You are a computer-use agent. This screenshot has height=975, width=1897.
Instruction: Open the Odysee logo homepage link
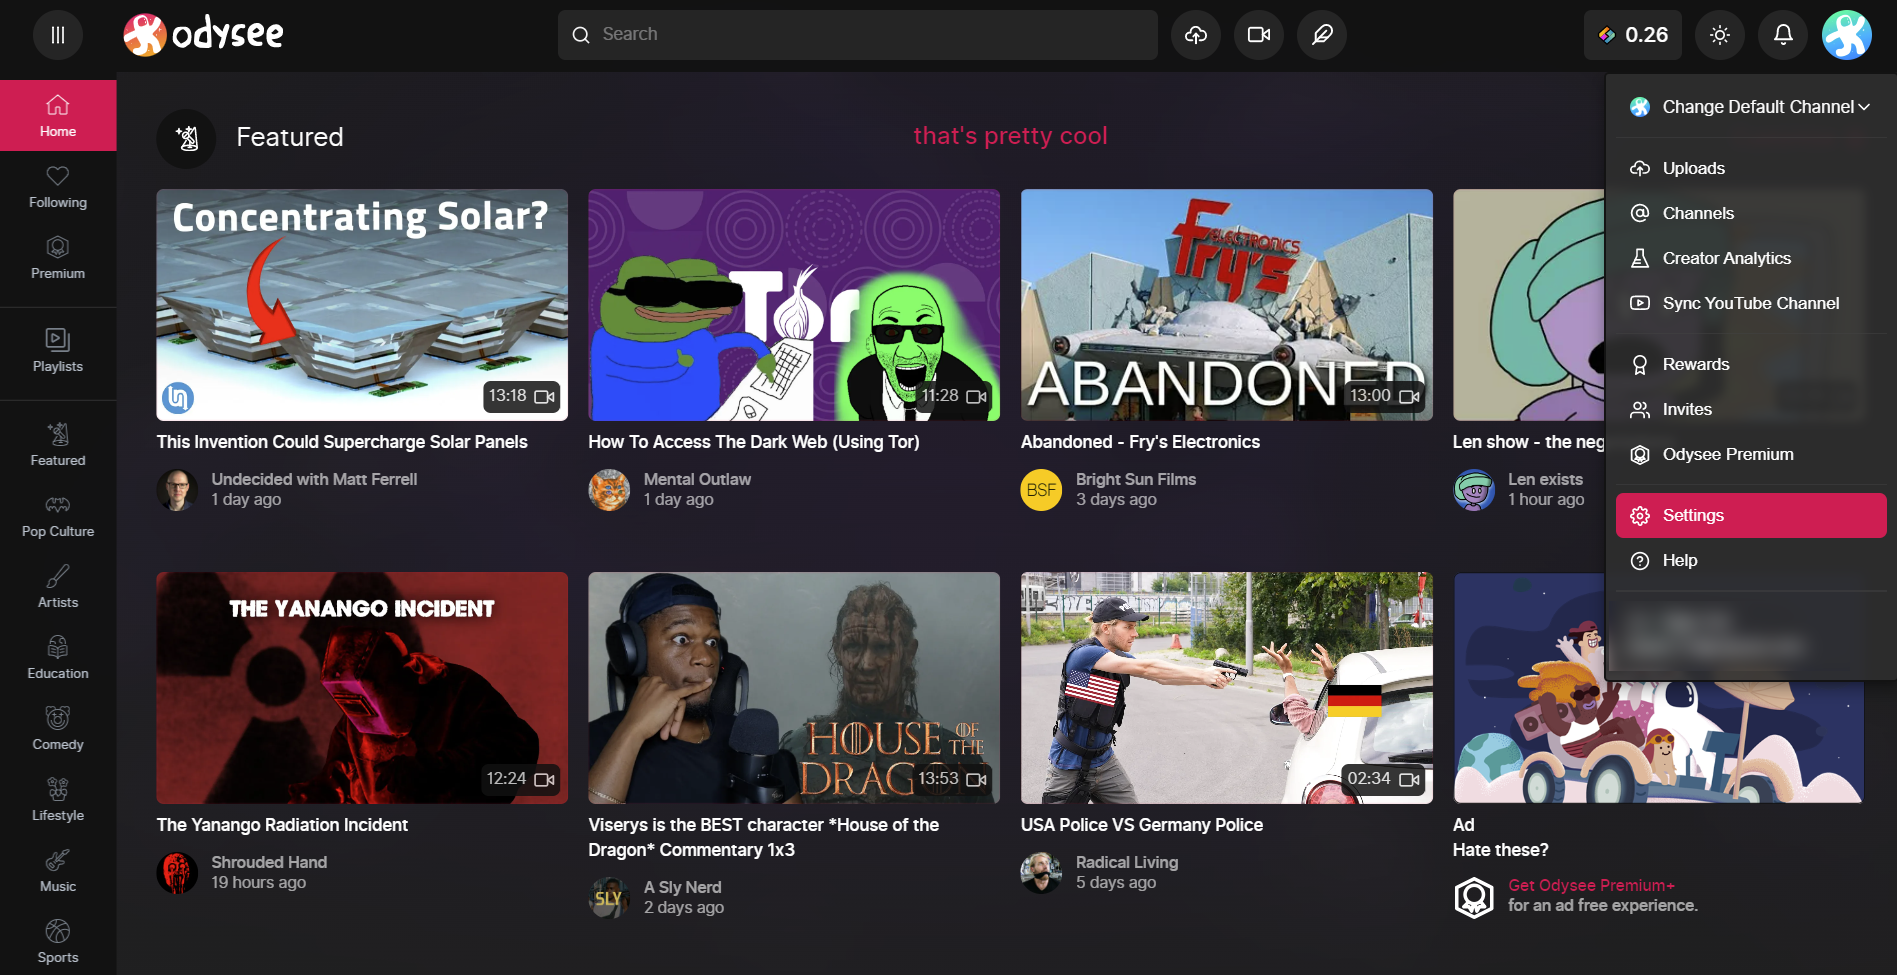[x=204, y=35]
